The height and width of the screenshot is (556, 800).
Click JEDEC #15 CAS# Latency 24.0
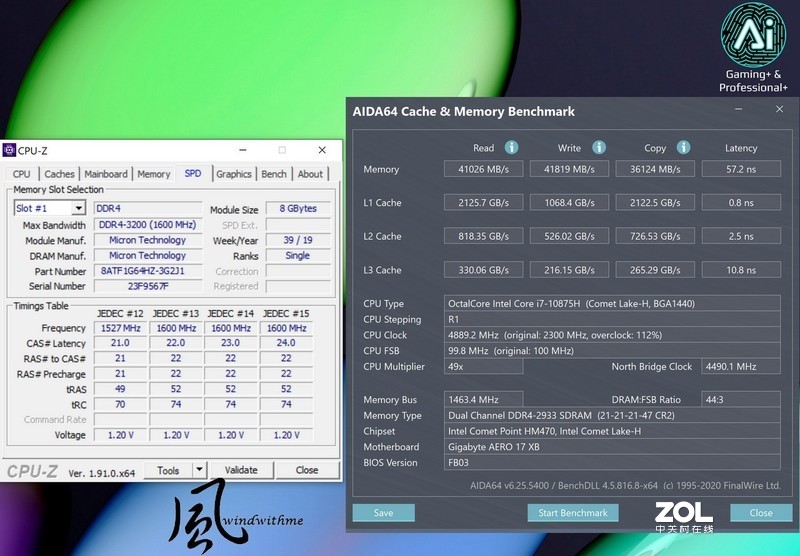click(x=286, y=343)
